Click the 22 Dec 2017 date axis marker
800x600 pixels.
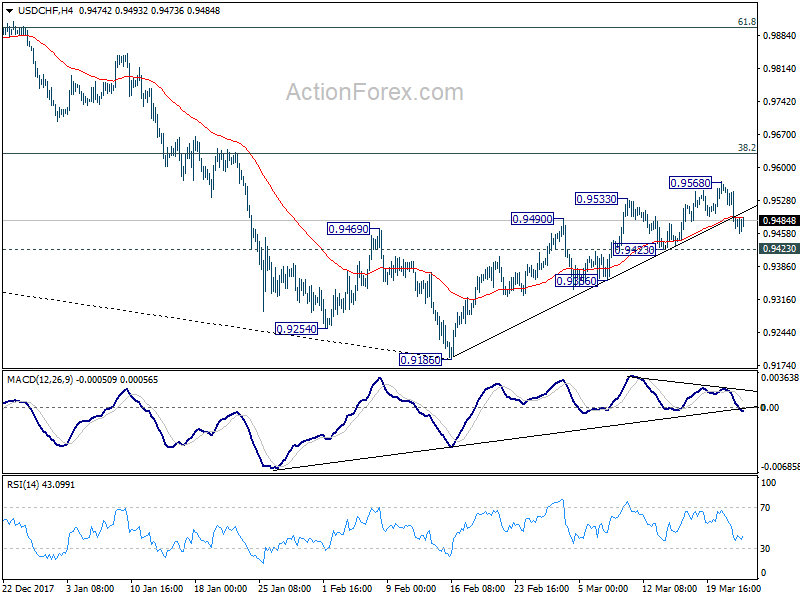pyautogui.click(x=29, y=588)
